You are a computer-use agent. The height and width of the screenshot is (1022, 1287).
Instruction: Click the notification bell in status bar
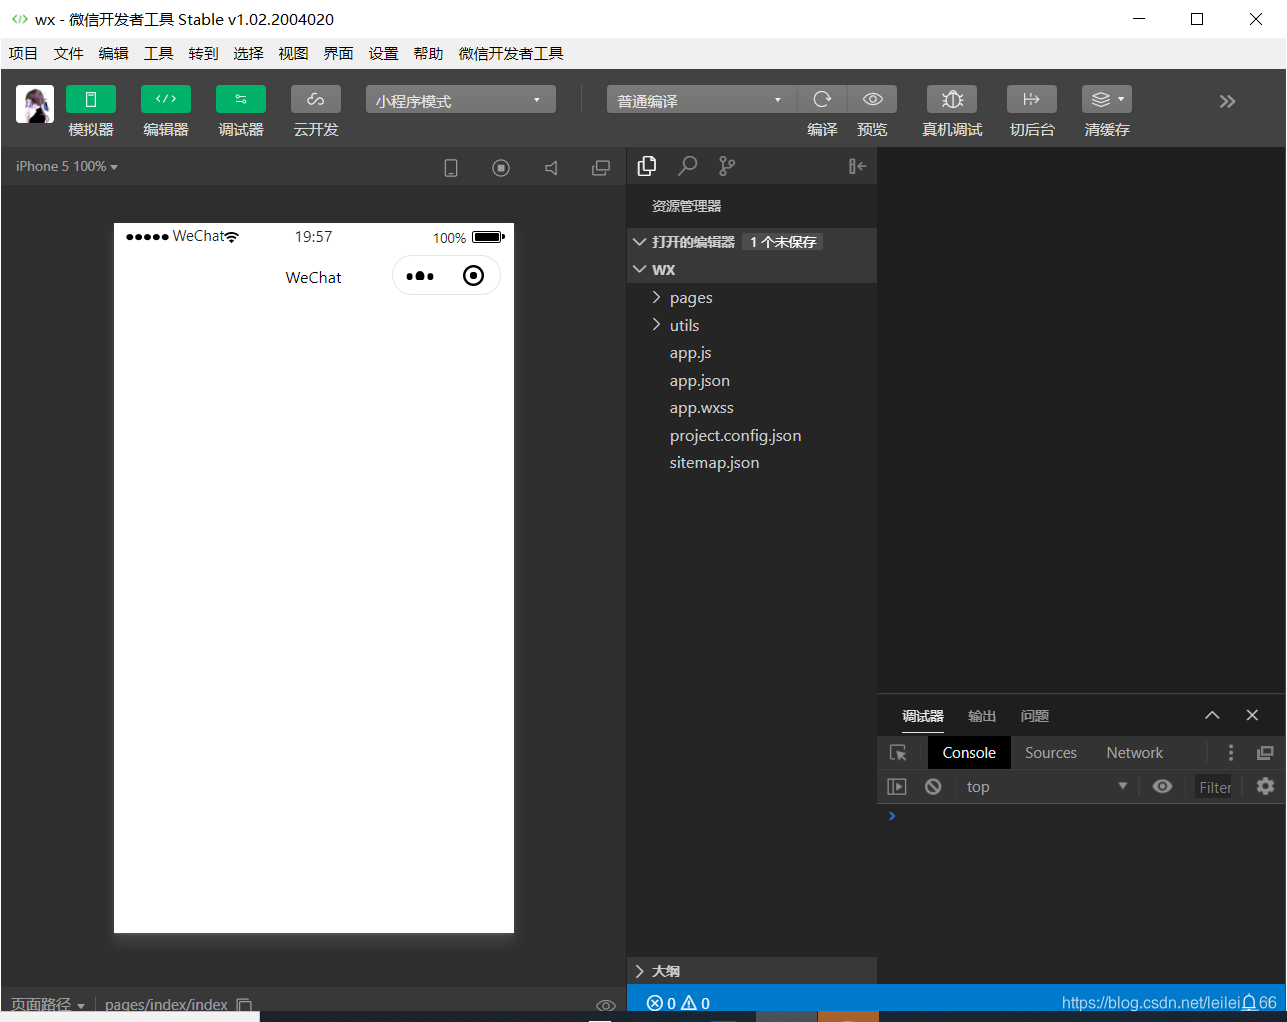click(1249, 1003)
